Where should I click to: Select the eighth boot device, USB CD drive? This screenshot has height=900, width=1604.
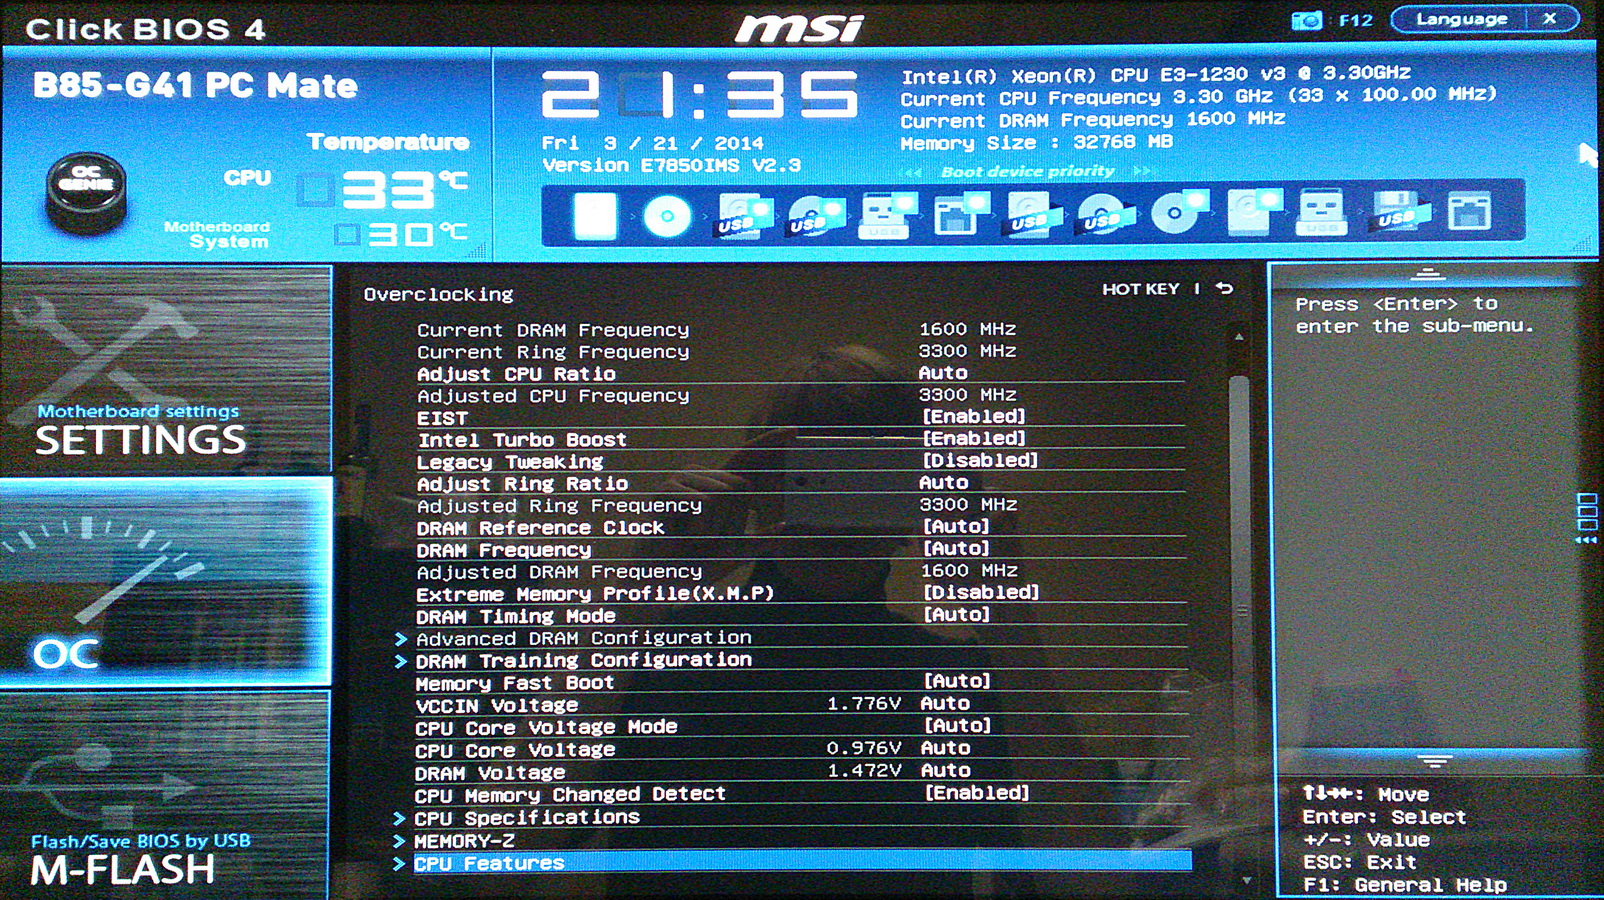(x=1105, y=215)
